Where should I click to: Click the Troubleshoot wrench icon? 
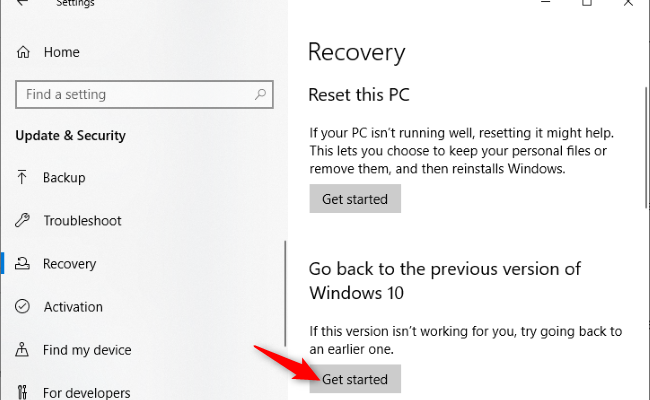23,221
